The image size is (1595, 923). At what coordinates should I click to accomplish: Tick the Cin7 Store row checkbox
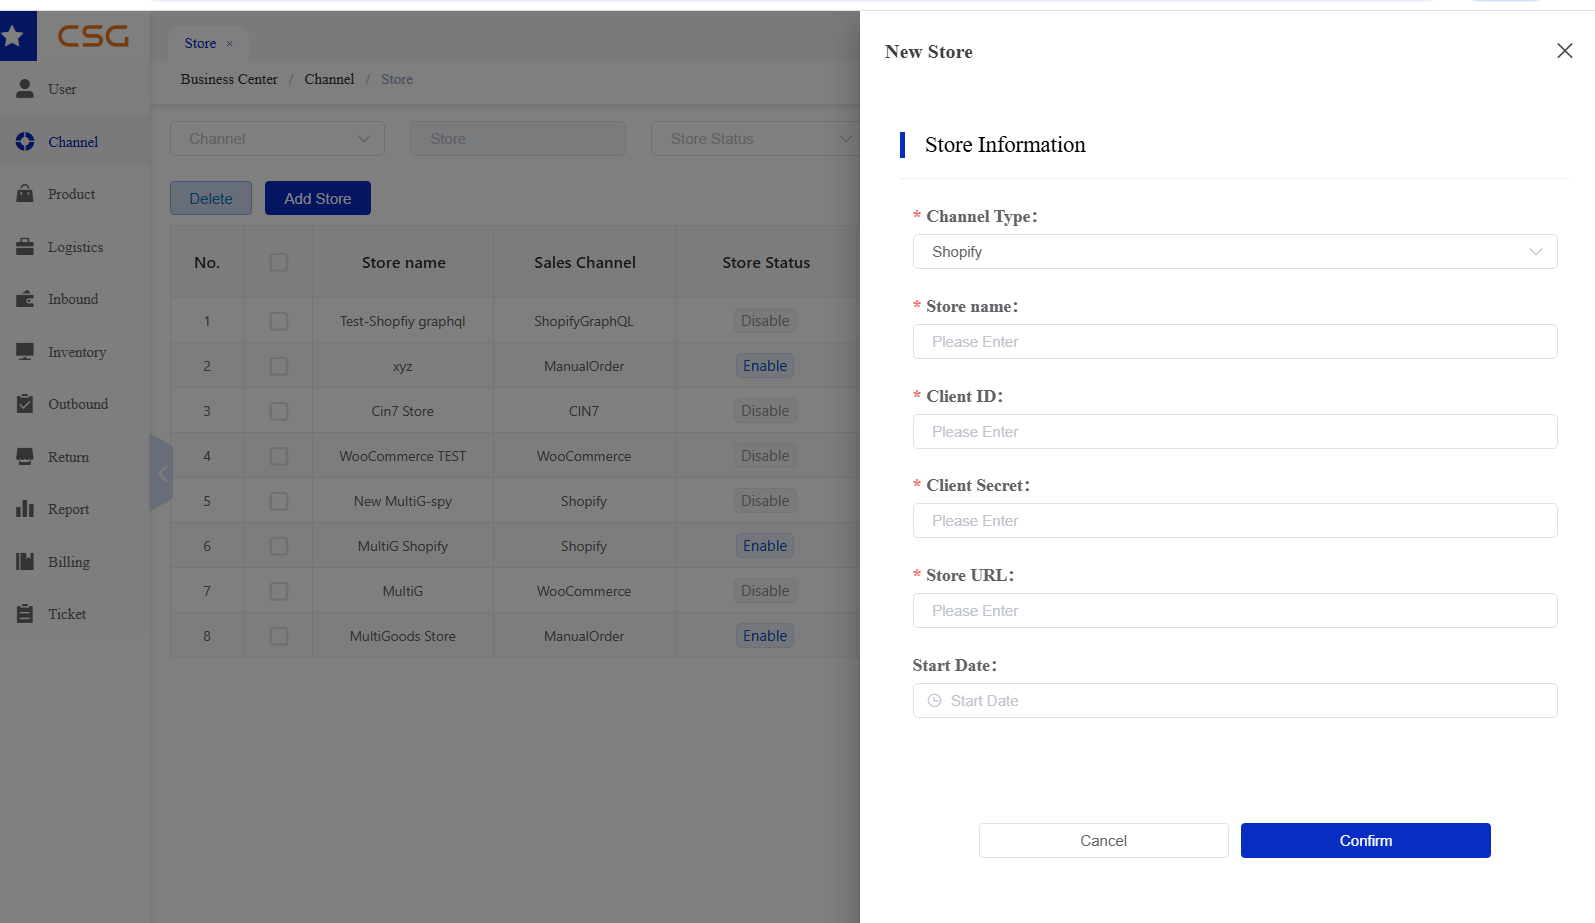279,411
